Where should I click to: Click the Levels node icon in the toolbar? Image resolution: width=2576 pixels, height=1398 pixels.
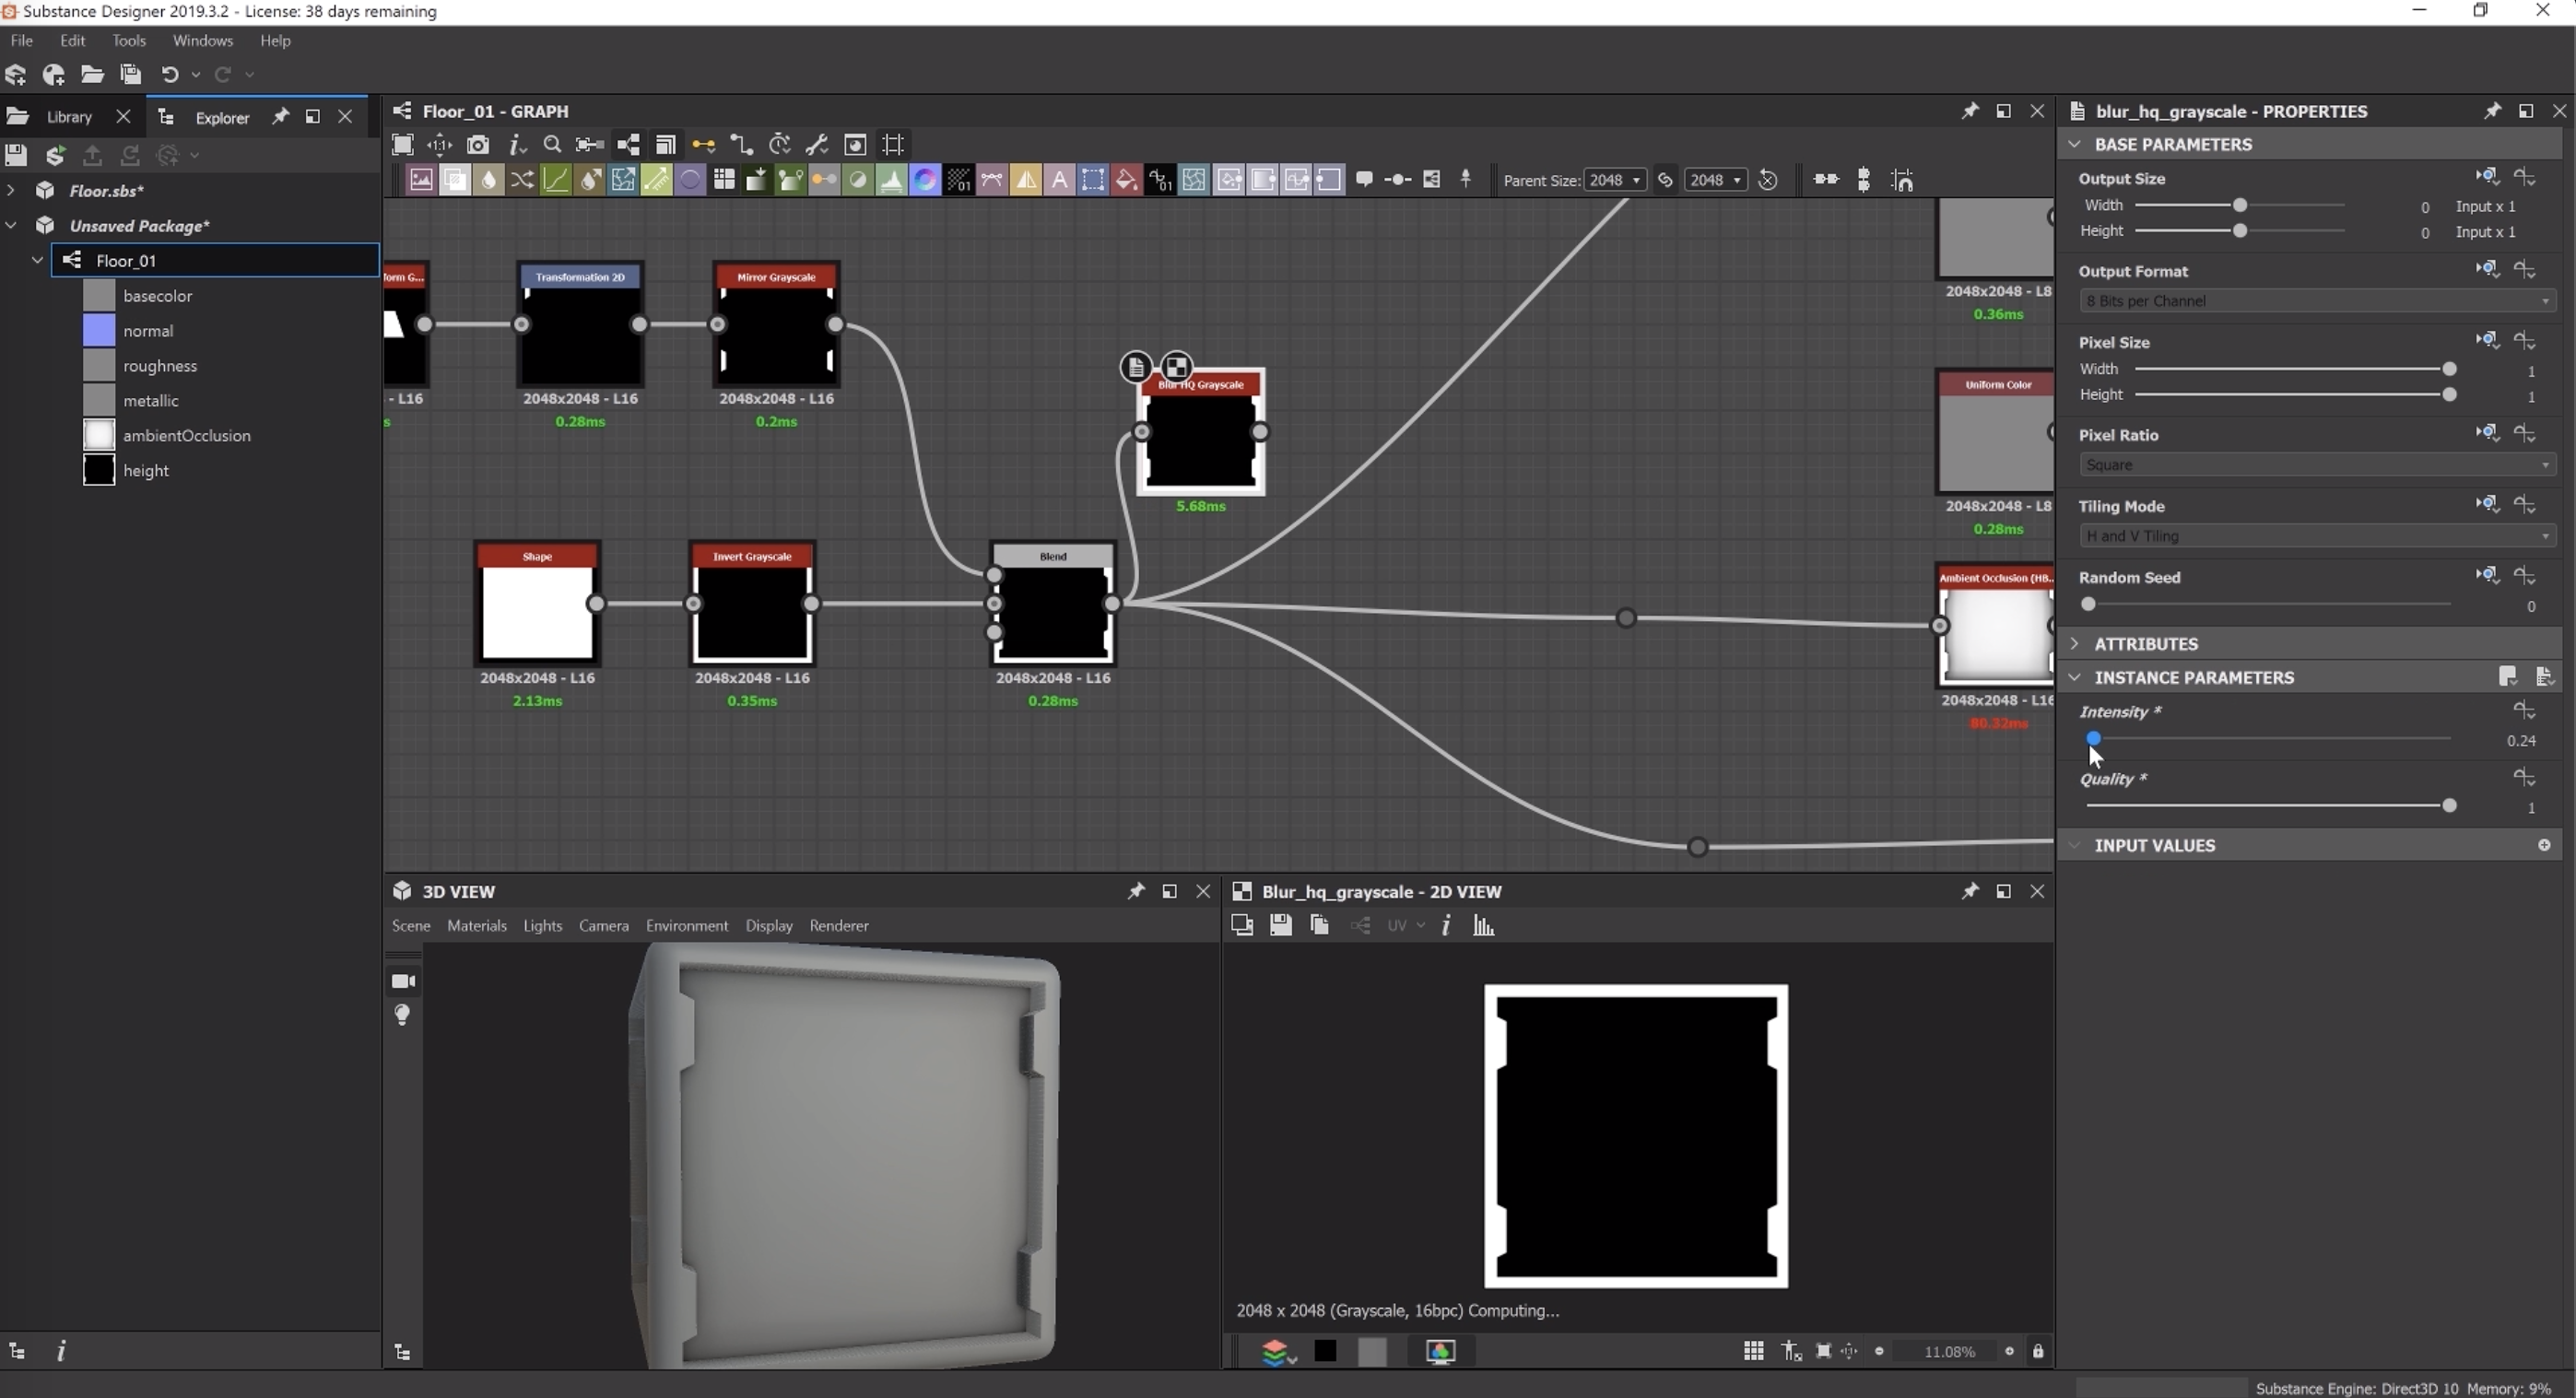coord(891,180)
